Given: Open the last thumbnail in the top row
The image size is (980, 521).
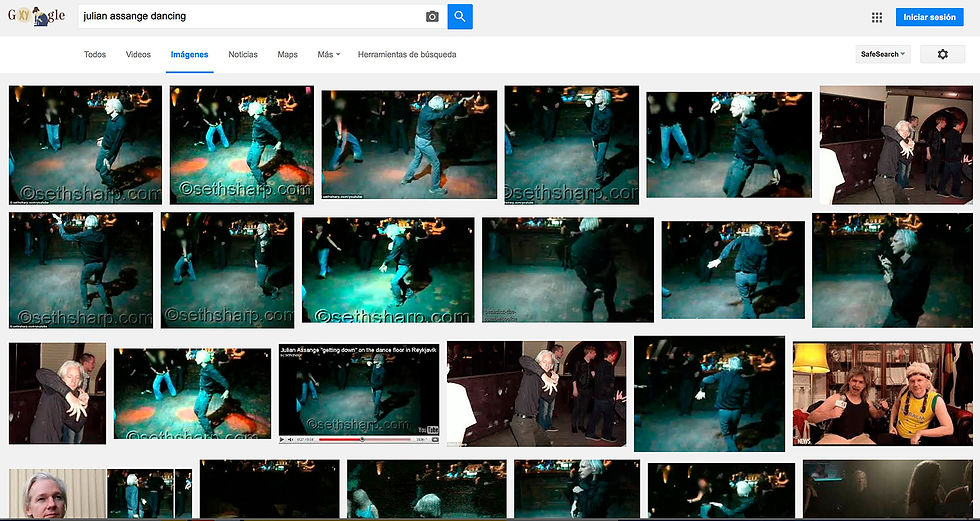Looking at the screenshot, I should pyautogui.click(x=896, y=145).
